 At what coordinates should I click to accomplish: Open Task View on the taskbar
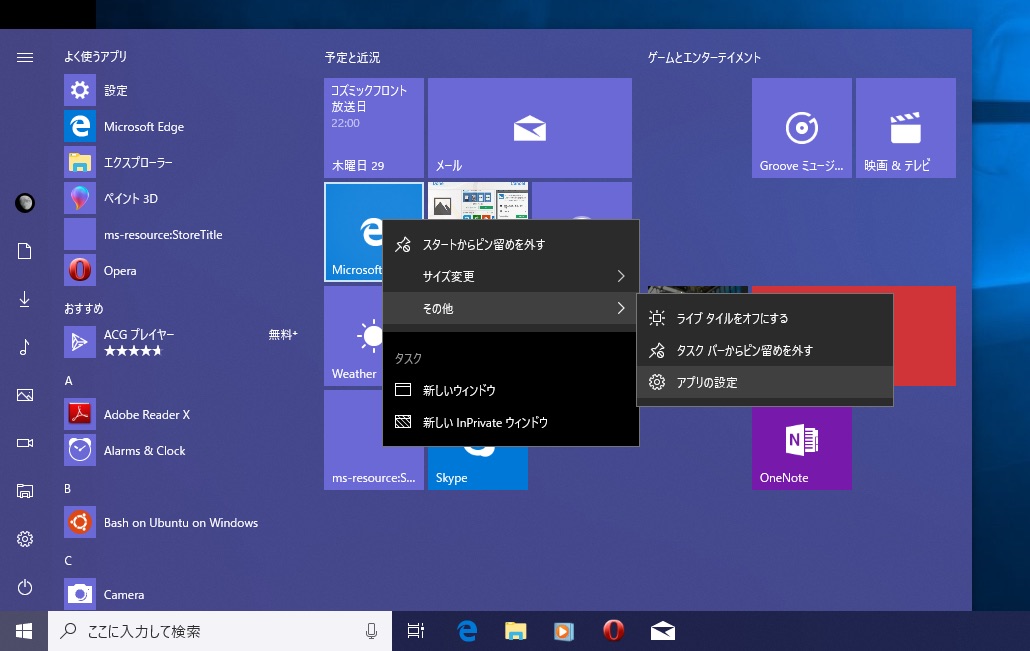416,631
